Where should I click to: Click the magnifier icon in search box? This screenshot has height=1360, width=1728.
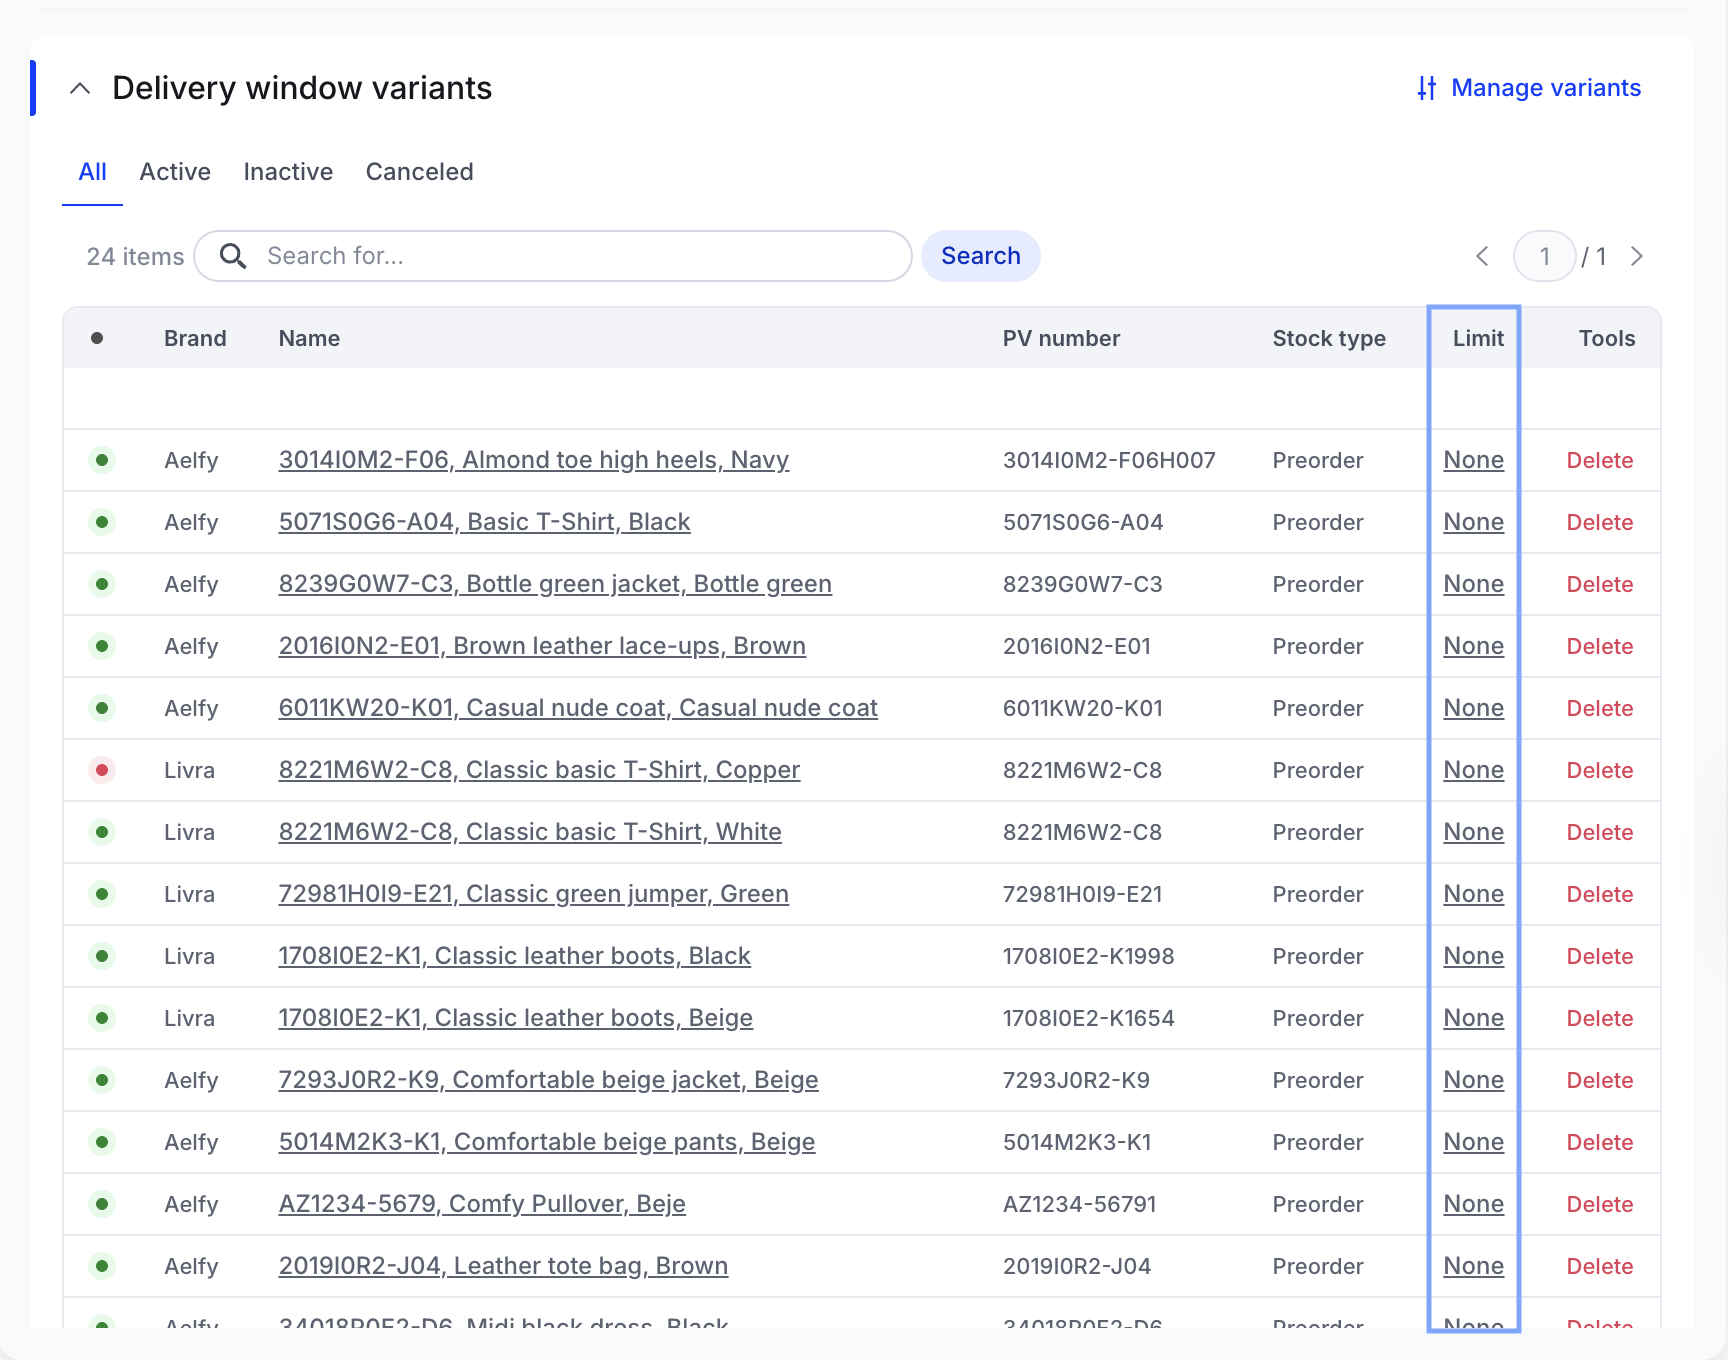(233, 256)
